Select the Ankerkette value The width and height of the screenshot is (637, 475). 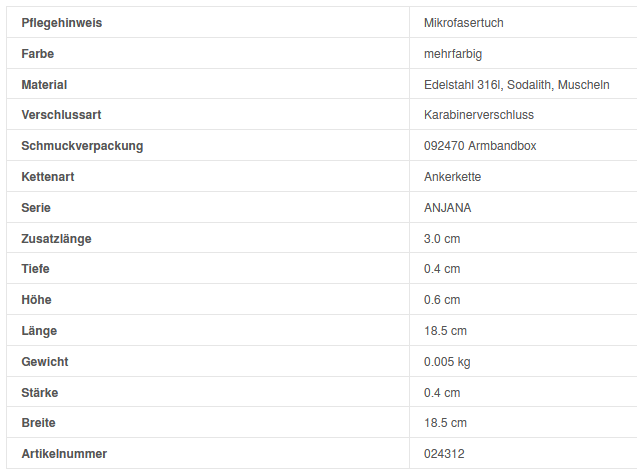[x=453, y=177]
